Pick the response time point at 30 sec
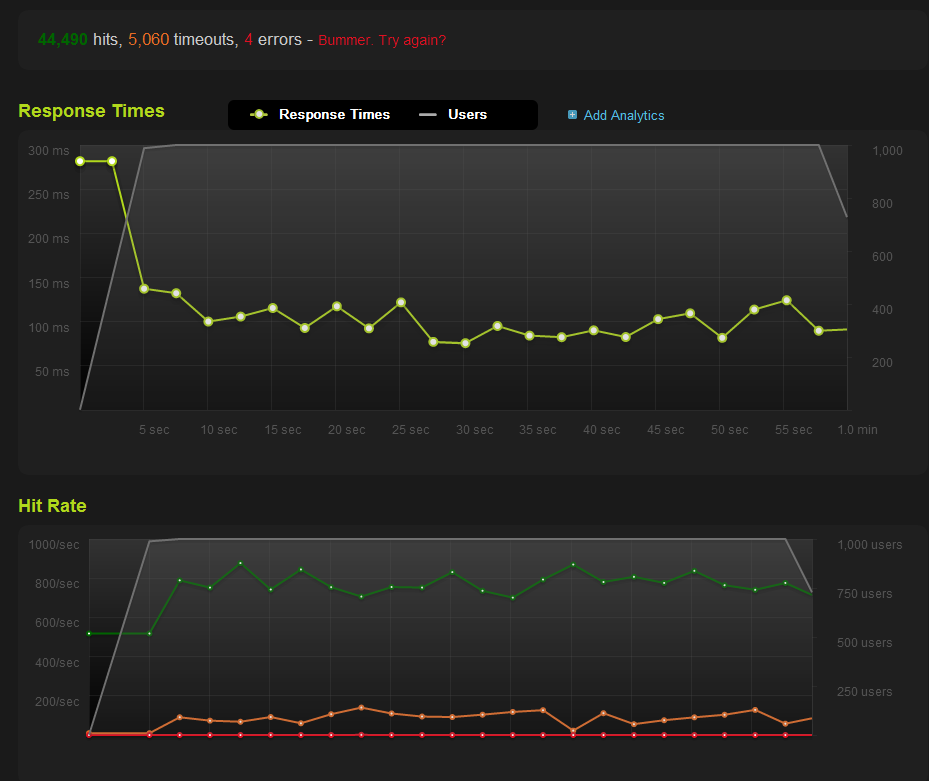Image resolution: width=929 pixels, height=781 pixels. coord(465,343)
